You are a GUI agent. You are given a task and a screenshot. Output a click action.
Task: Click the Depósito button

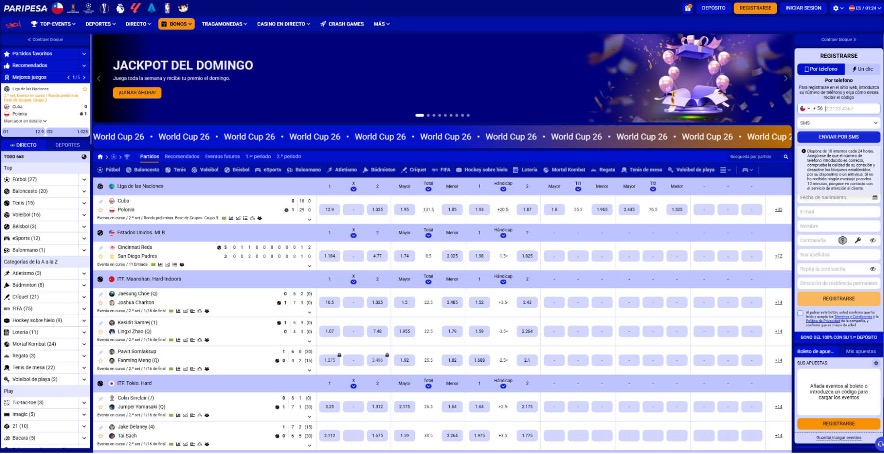713,8
